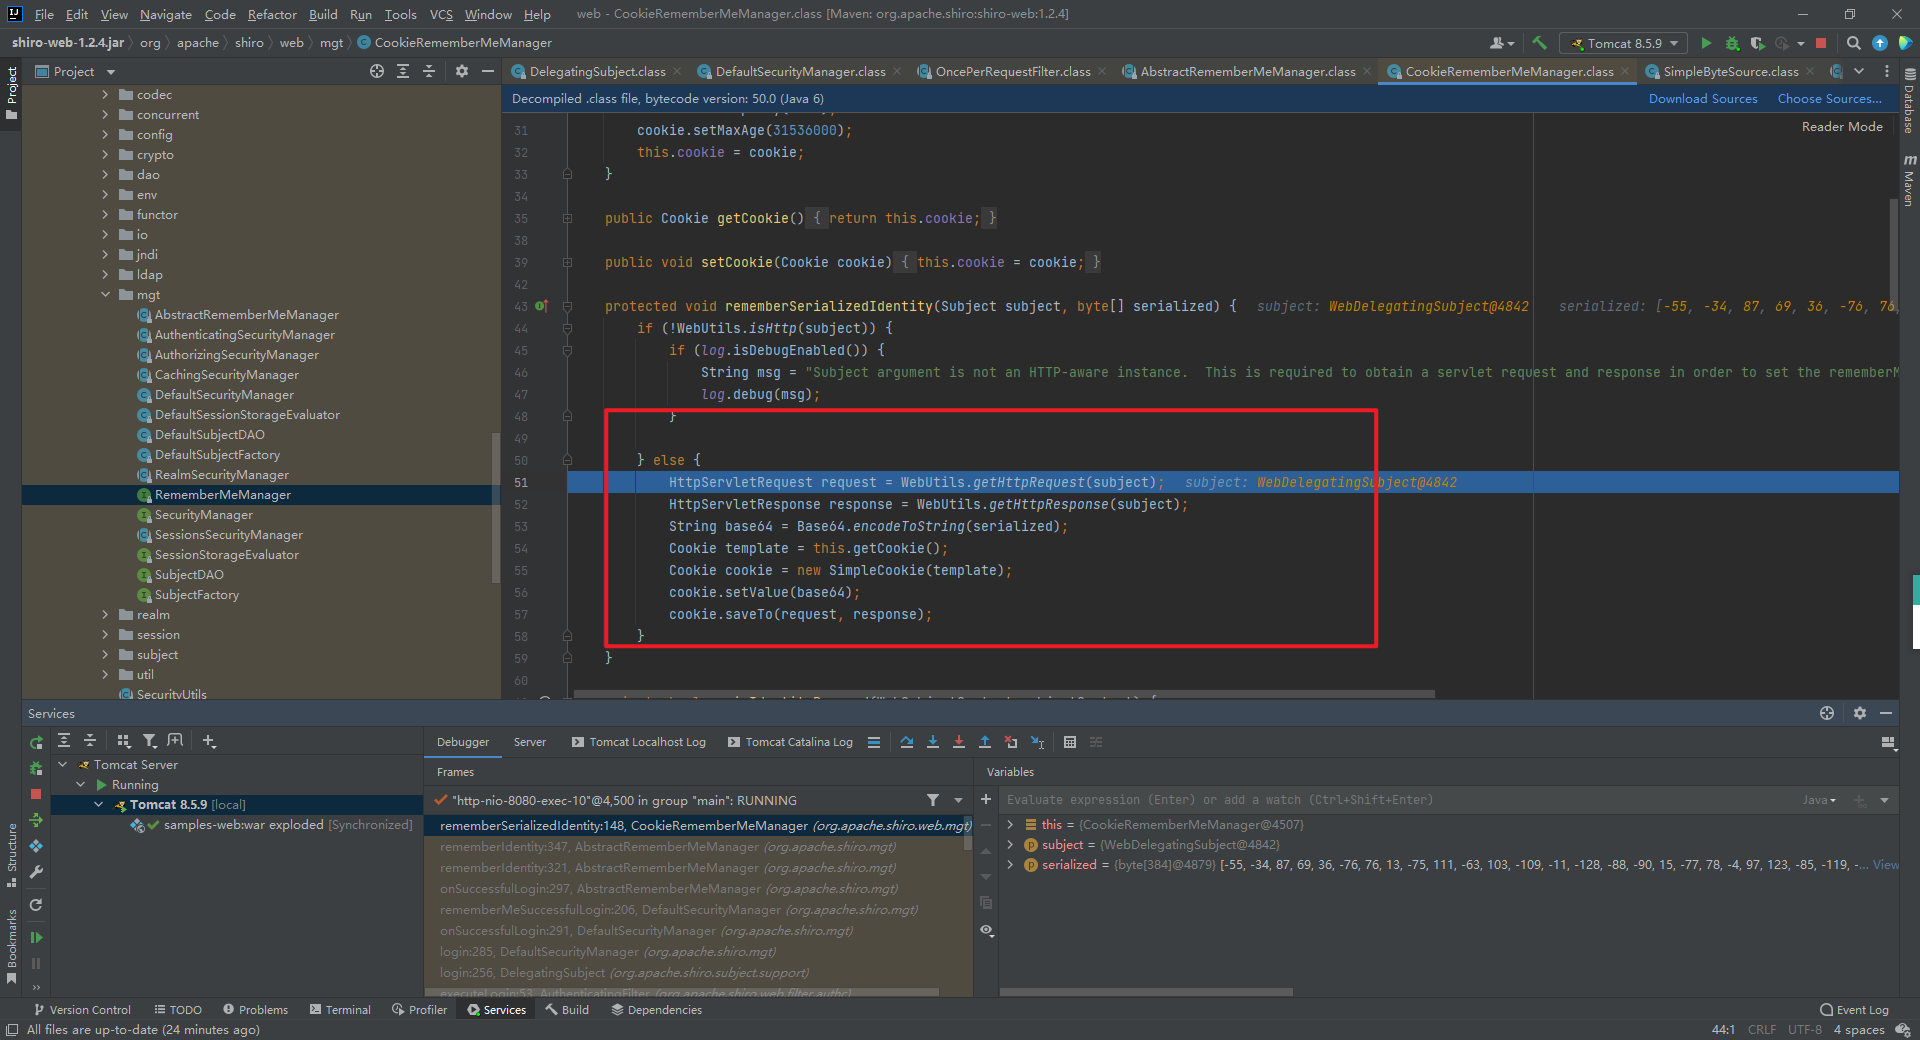Screen dimensions: 1920x1040
Task: Click the blue update arrow icon
Action: (1880, 43)
